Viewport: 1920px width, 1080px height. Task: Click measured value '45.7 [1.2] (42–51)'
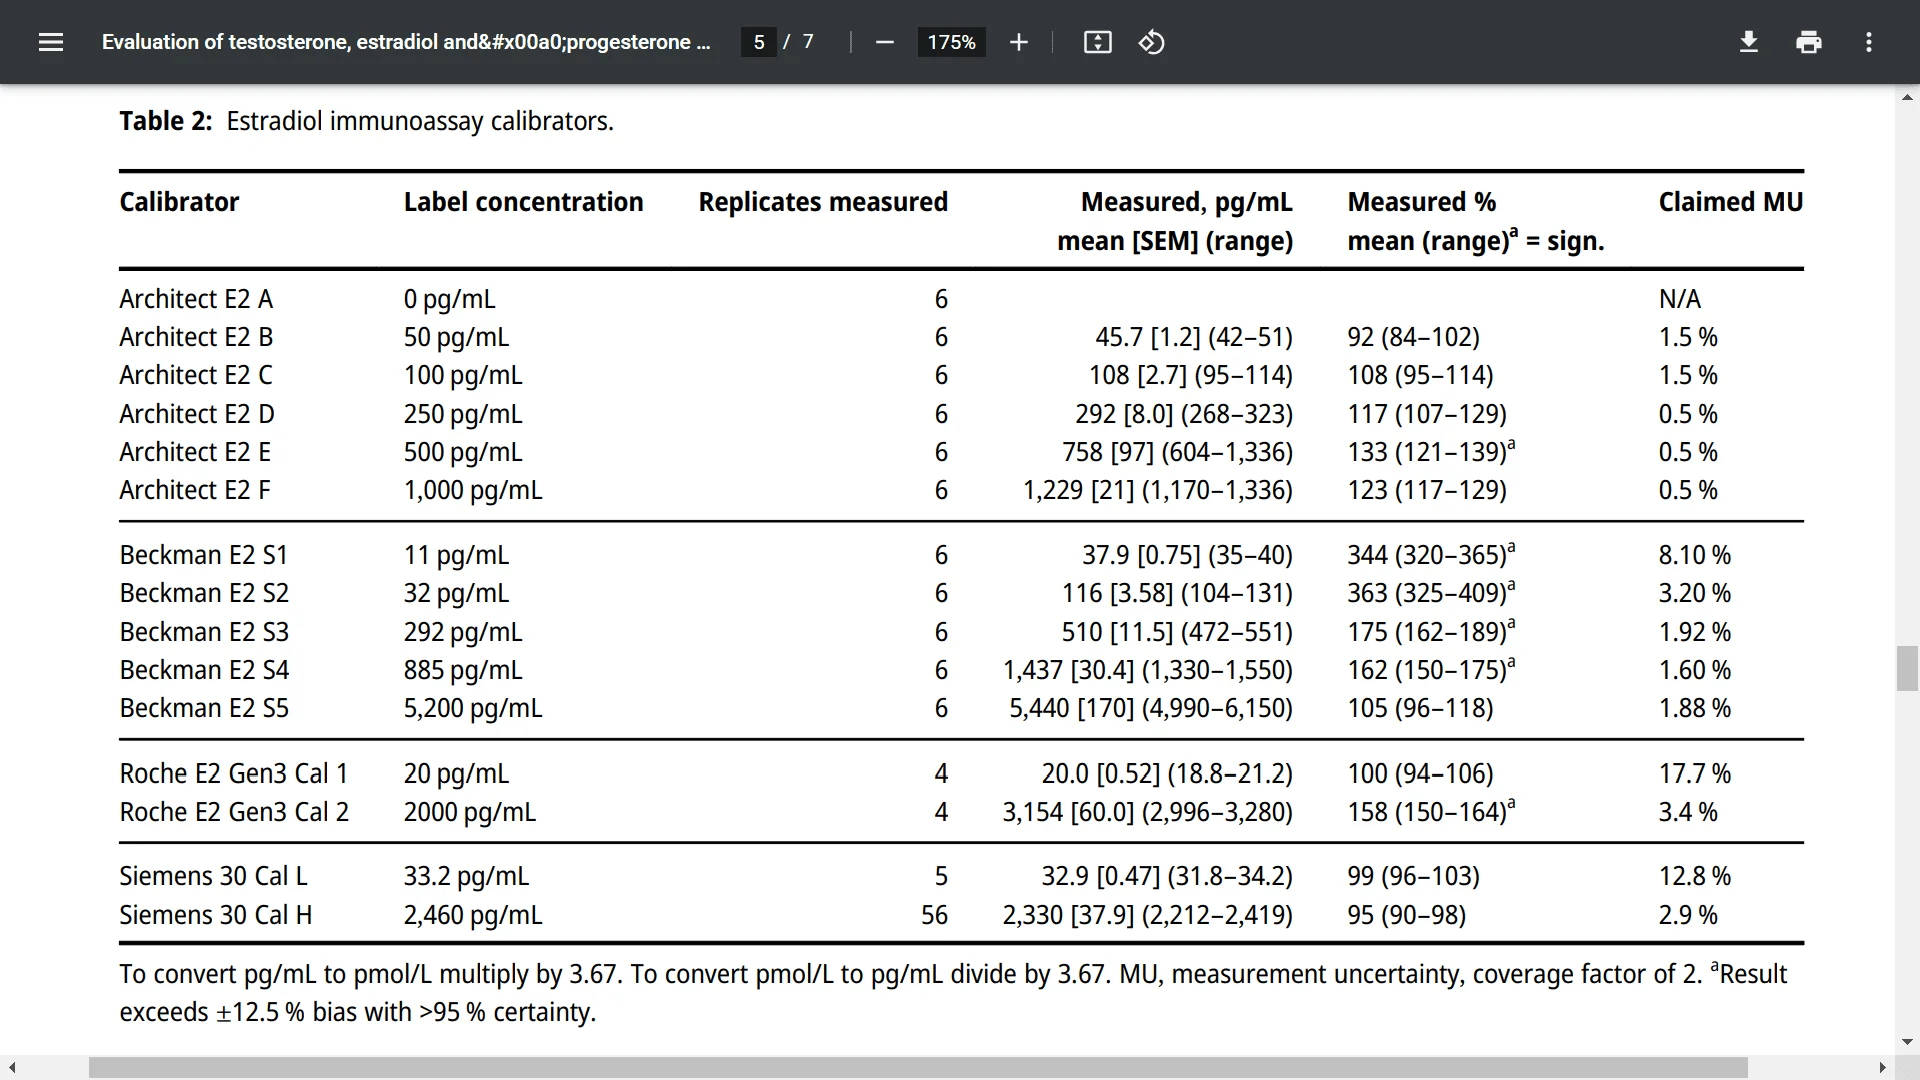coord(1194,337)
